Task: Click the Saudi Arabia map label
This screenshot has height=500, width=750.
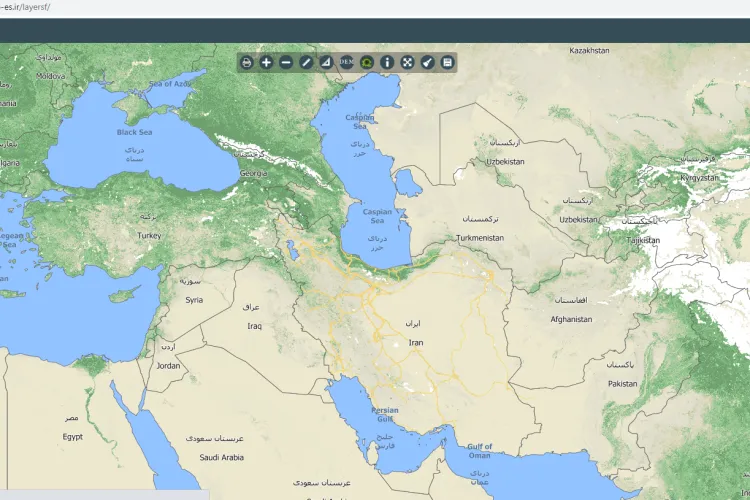Action: point(221,457)
